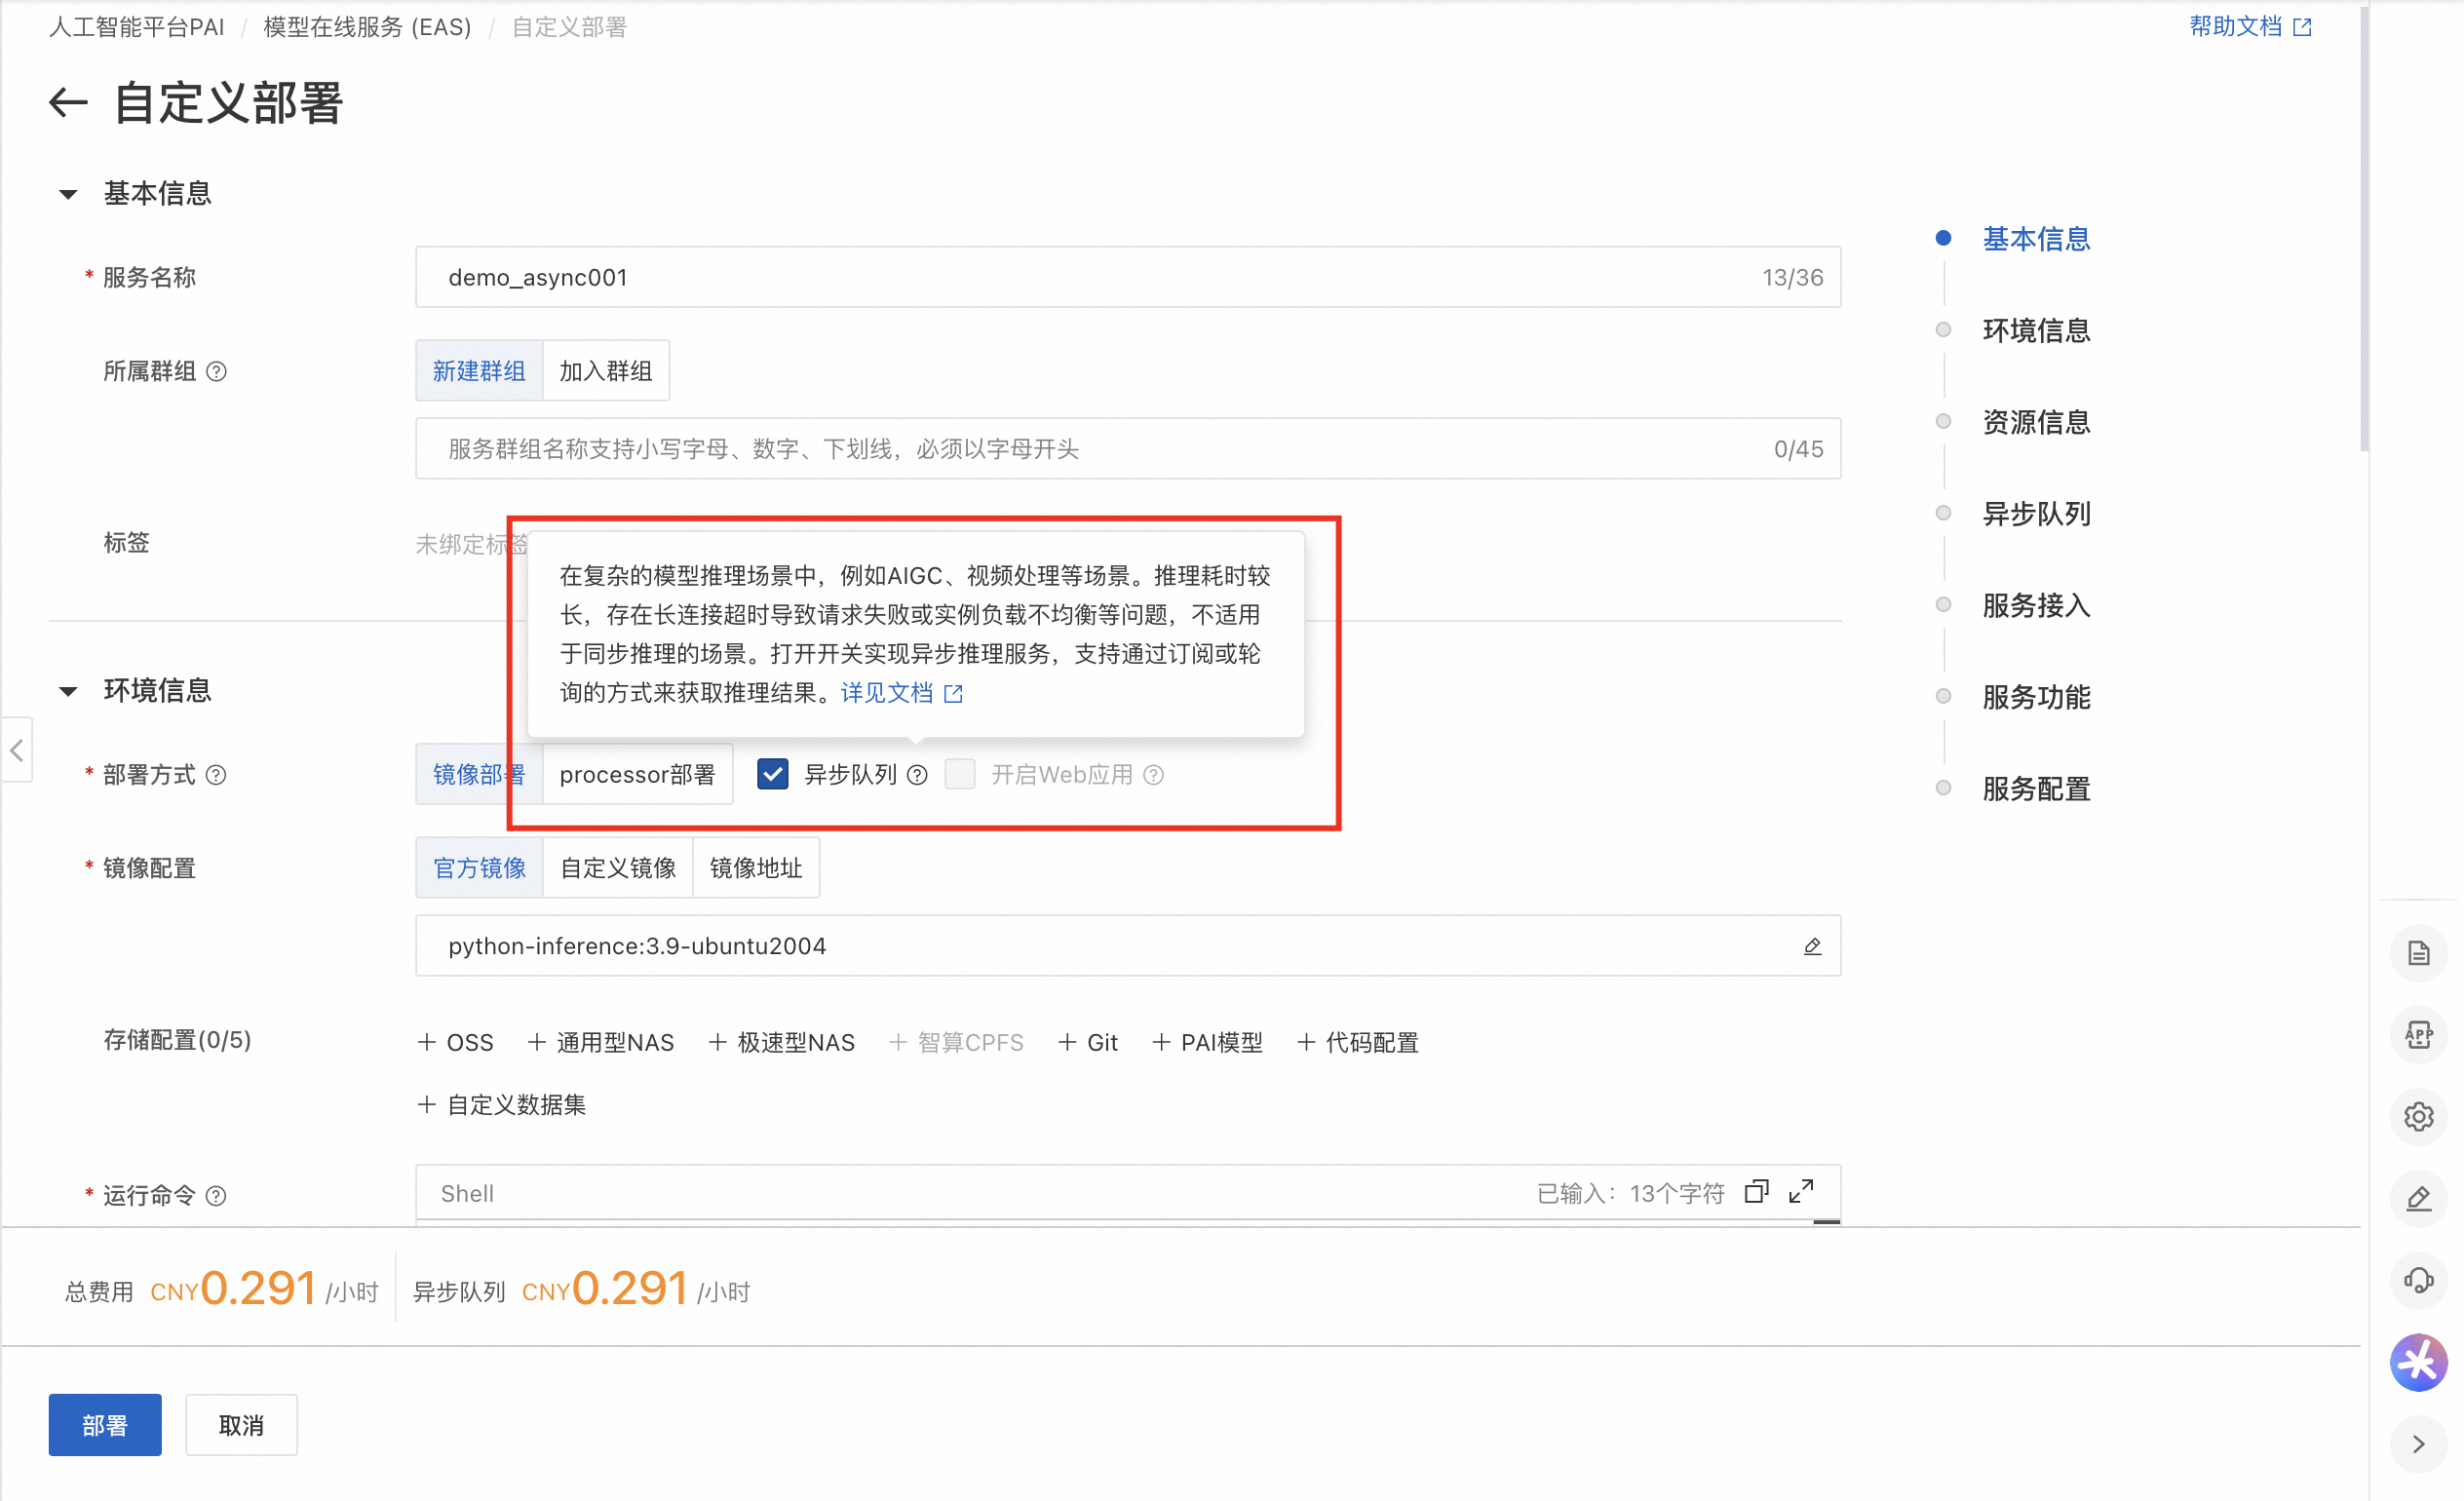The height and width of the screenshot is (1501, 2464).
Task: Click the help icon next to 部署方式
Action: coord(216,775)
